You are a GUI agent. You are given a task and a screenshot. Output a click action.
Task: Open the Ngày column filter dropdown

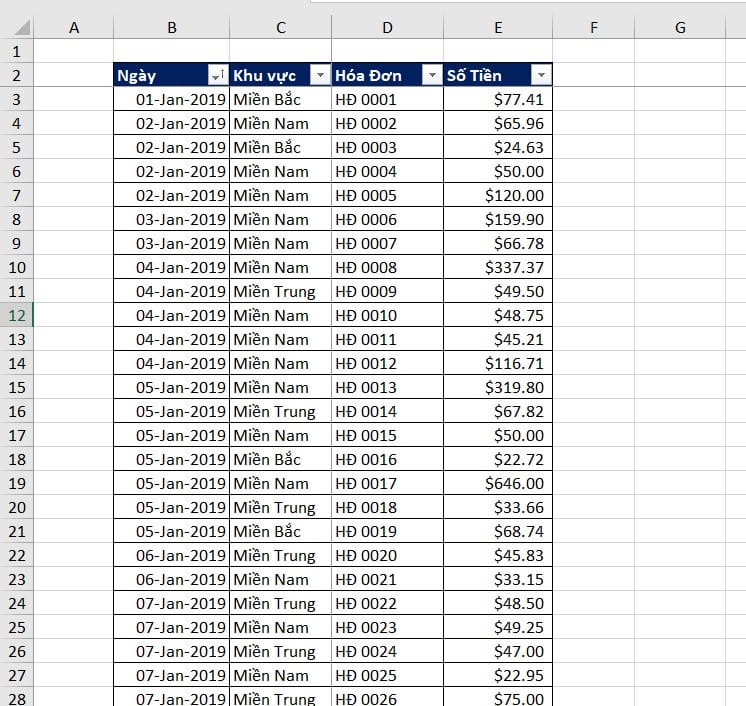(x=217, y=75)
